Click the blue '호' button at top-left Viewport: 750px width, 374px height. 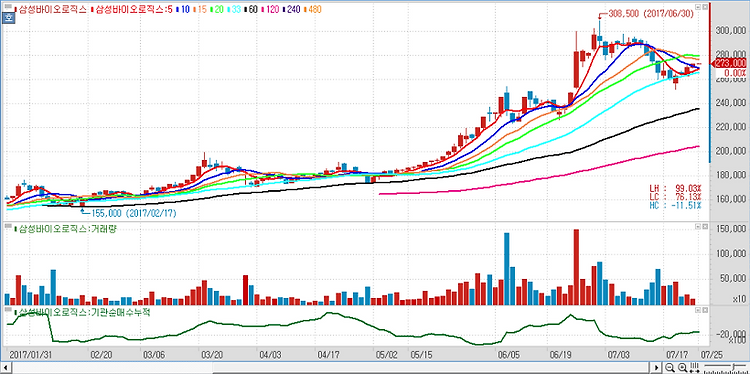click(8, 19)
